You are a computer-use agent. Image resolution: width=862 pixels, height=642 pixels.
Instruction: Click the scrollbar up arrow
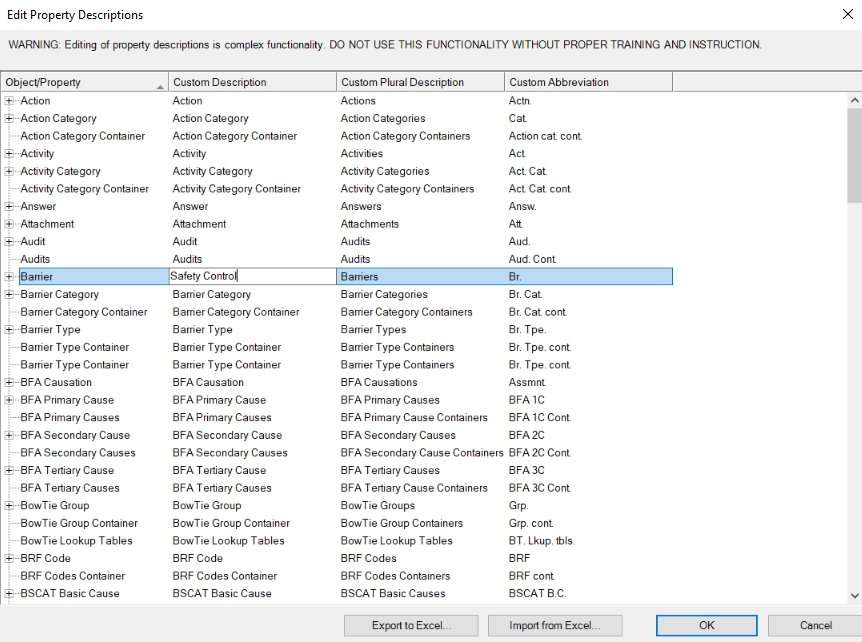coord(854,101)
